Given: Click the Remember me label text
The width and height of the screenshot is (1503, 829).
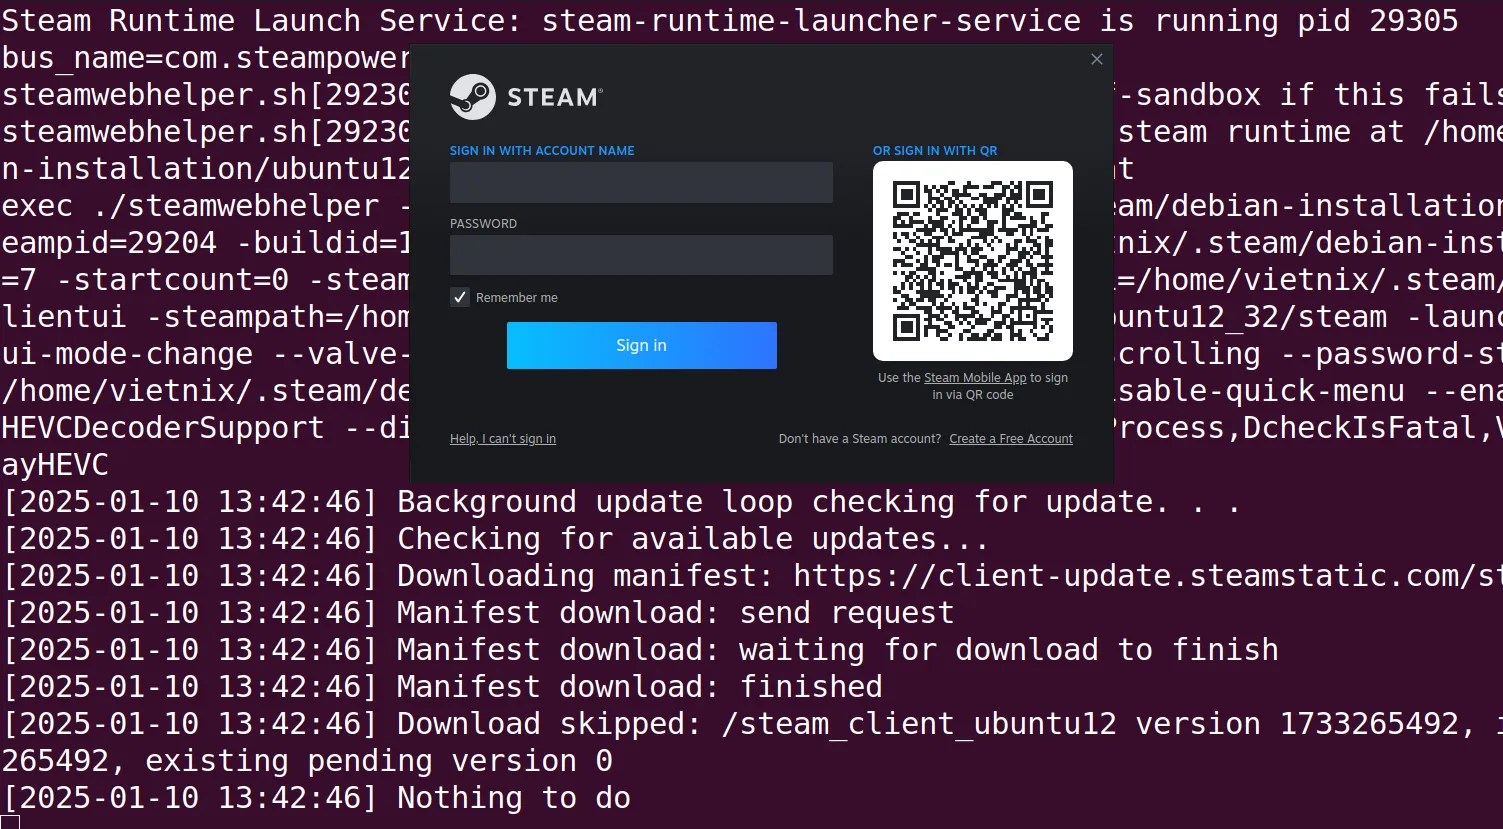Looking at the screenshot, I should click(x=516, y=298).
